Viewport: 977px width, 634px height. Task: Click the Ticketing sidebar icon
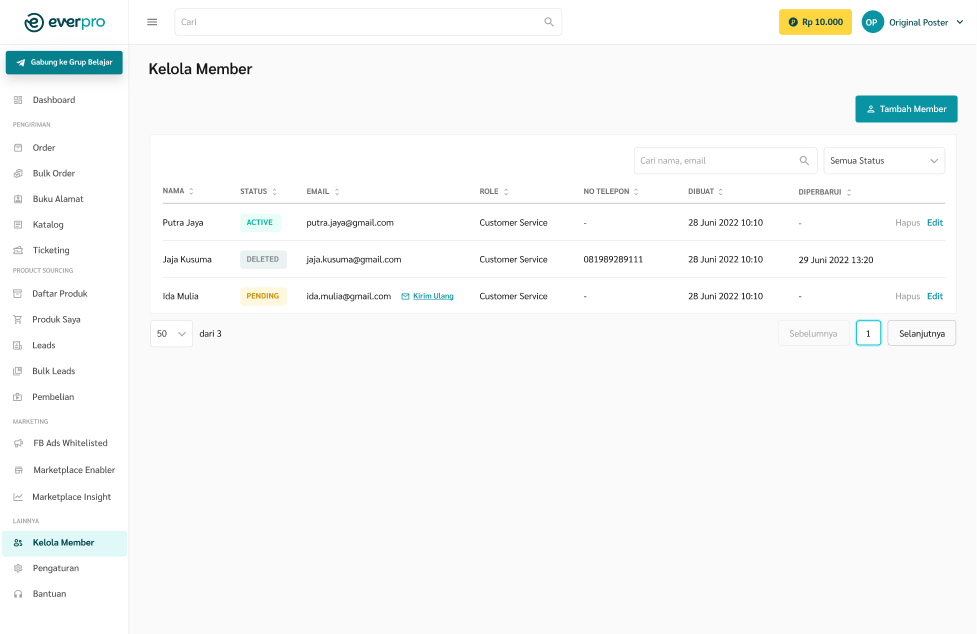pyautogui.click(x=18, y=250)
